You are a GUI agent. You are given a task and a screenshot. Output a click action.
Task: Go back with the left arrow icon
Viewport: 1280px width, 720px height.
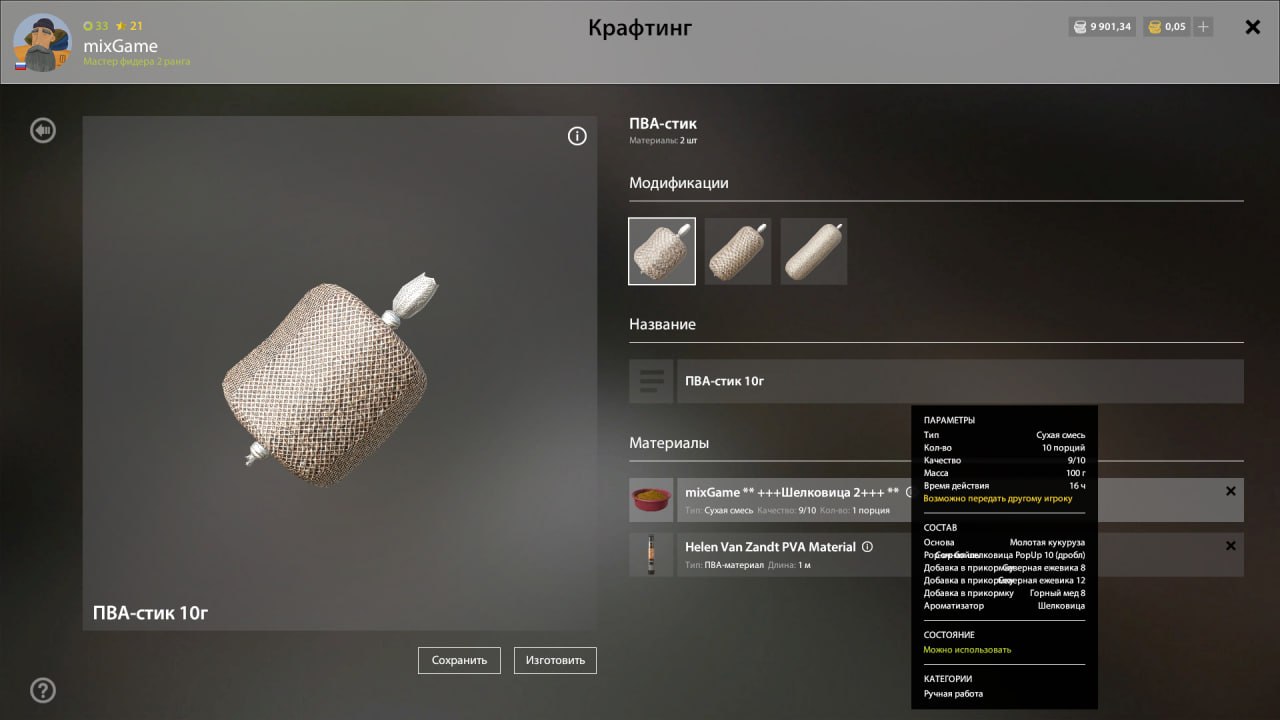click(x=42, y=130)
